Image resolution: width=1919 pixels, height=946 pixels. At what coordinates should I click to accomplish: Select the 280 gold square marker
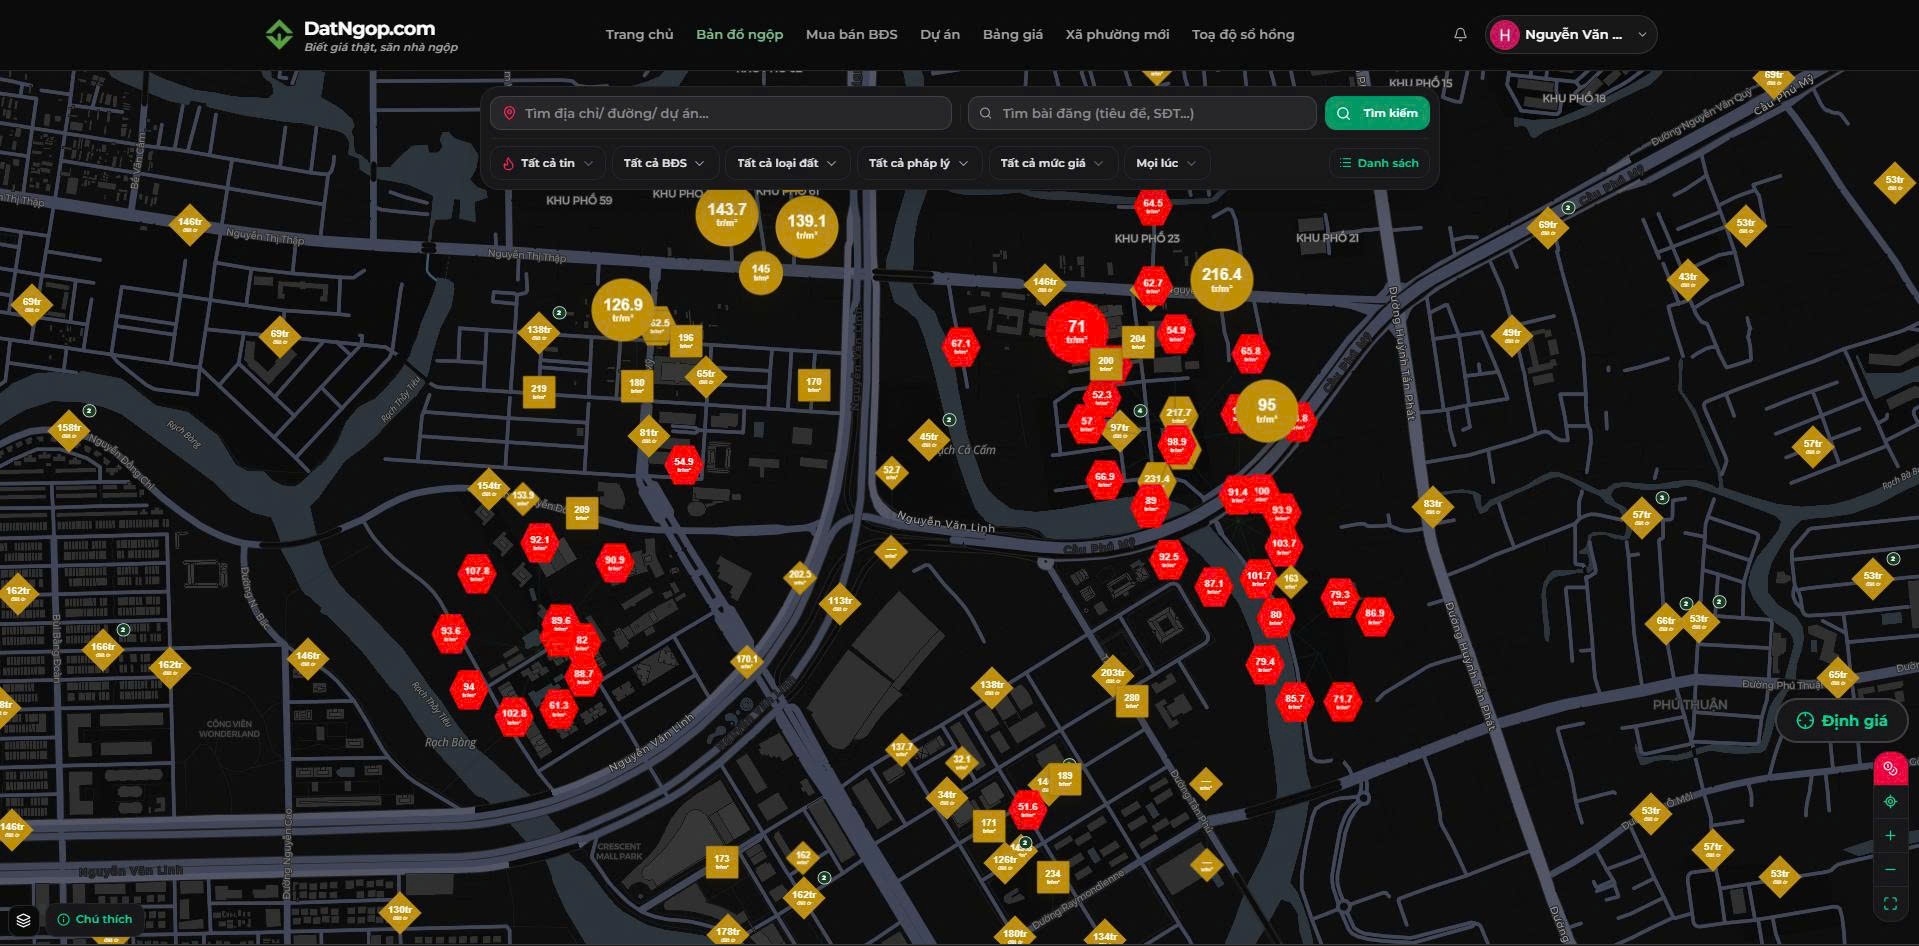coord(1131,701)
